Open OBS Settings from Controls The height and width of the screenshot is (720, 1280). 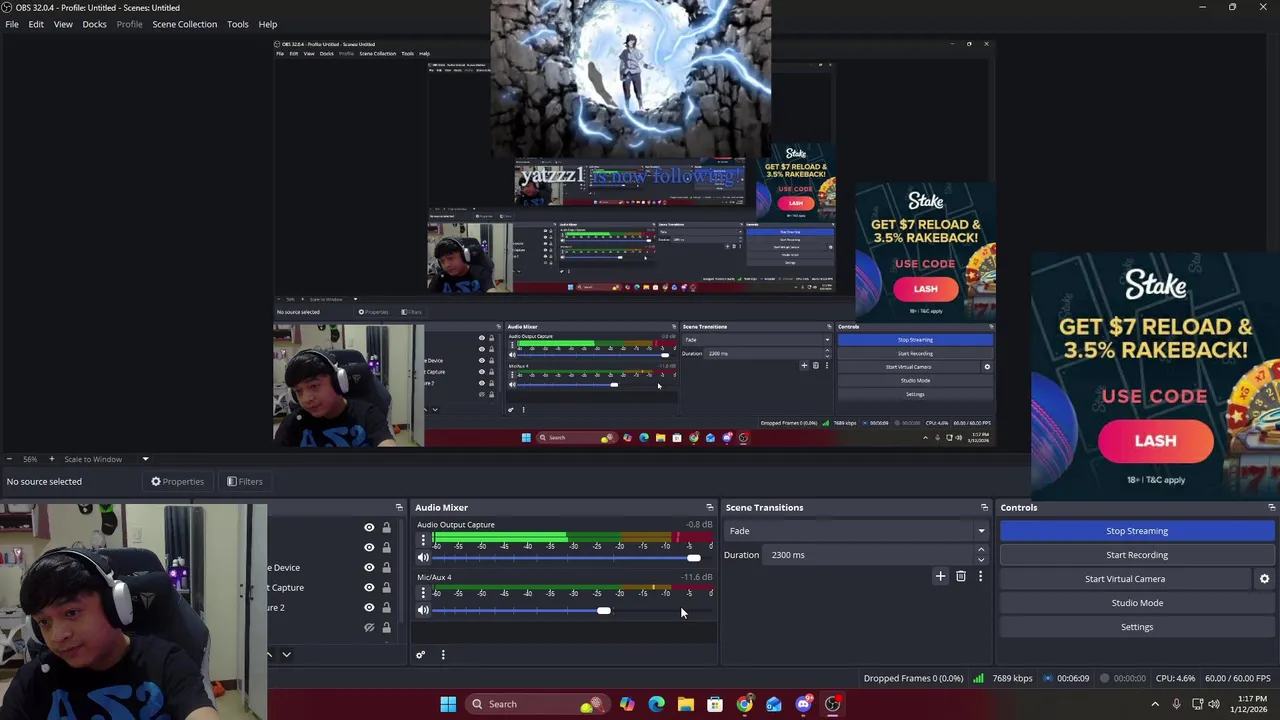coord(1137,627)
